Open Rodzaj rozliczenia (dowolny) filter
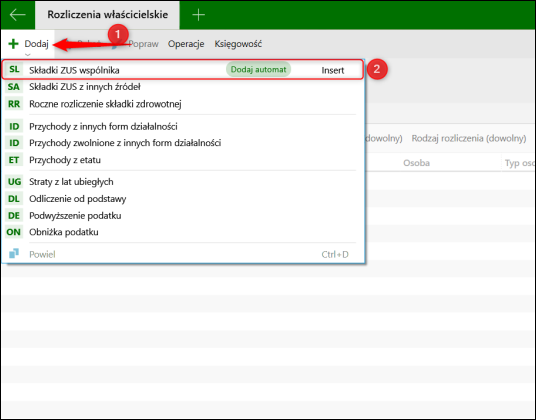 469,138
